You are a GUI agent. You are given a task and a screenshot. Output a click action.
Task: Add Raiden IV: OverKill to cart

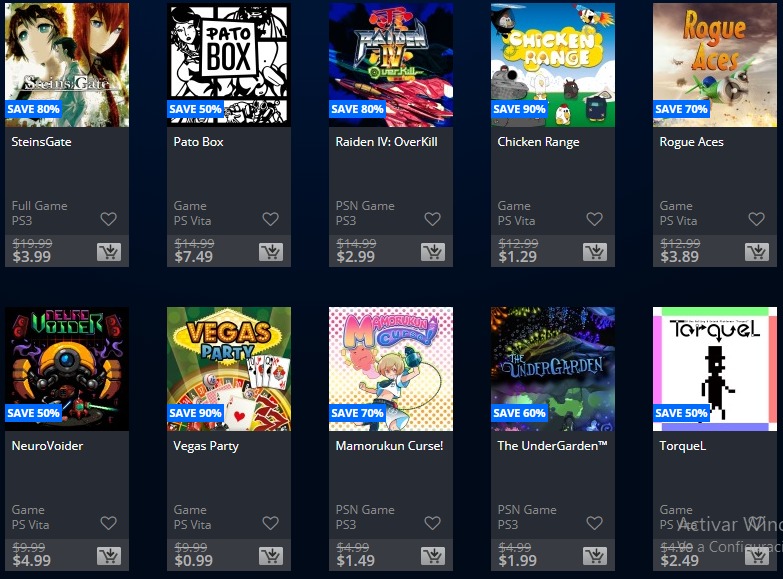coord(433,252)
